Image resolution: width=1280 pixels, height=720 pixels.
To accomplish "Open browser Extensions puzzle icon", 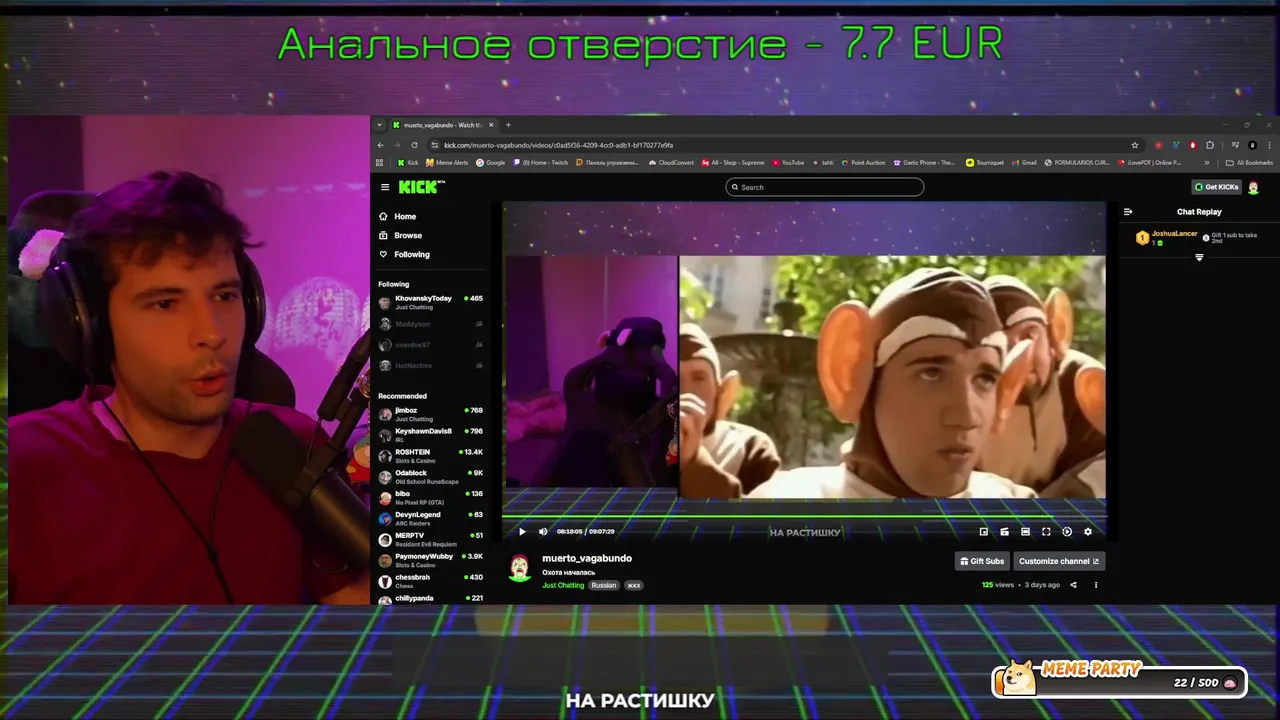I will [1210, 145].
